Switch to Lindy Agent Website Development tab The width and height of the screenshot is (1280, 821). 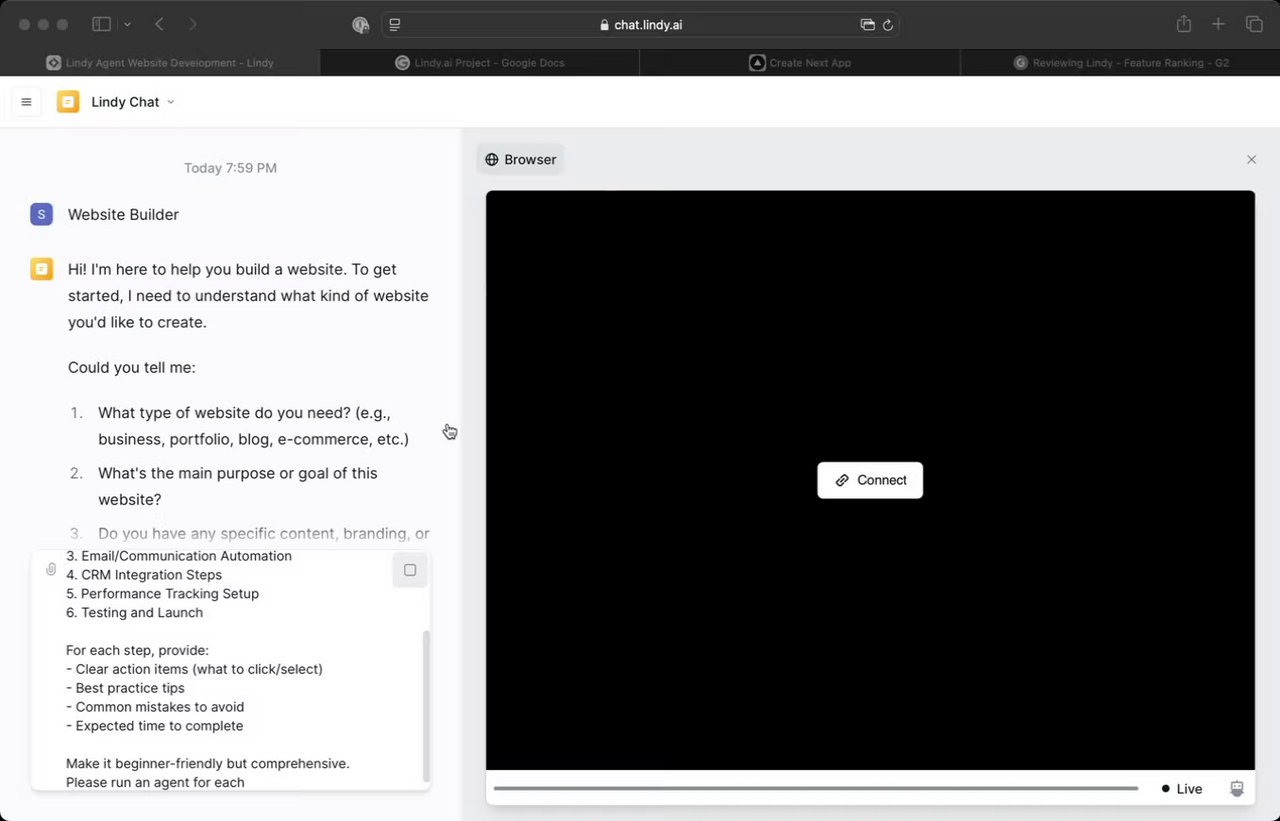pyautogui.click(x=160, y=62)
